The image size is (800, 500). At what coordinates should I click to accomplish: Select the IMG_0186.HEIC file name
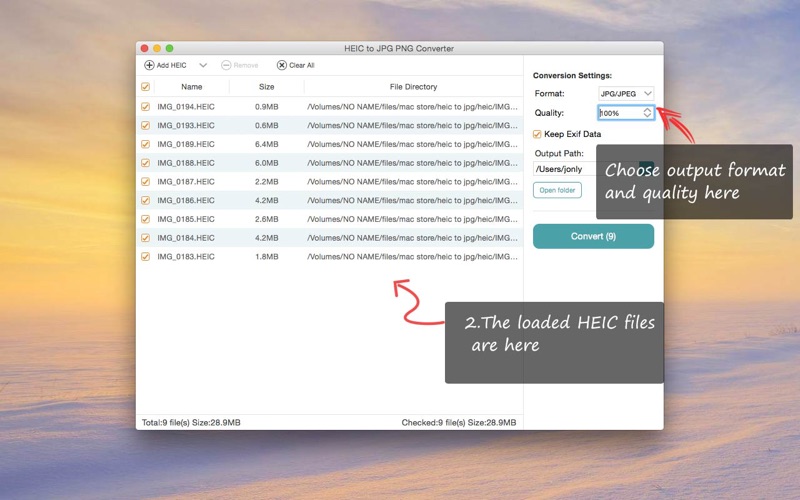tap(186, 201)
